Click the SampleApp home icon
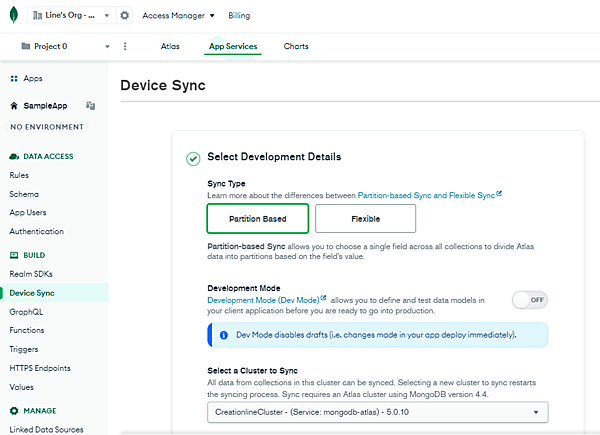 tap(14, 105)
